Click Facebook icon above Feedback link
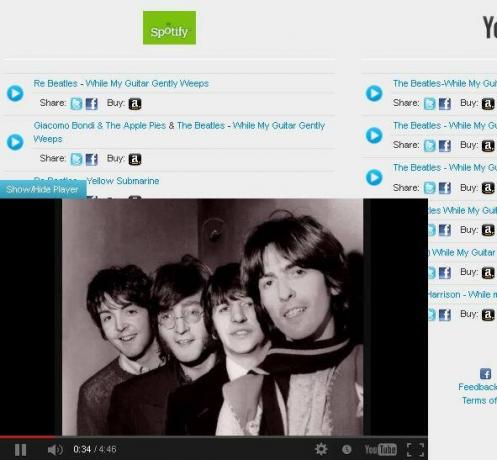 click(486, 374)
